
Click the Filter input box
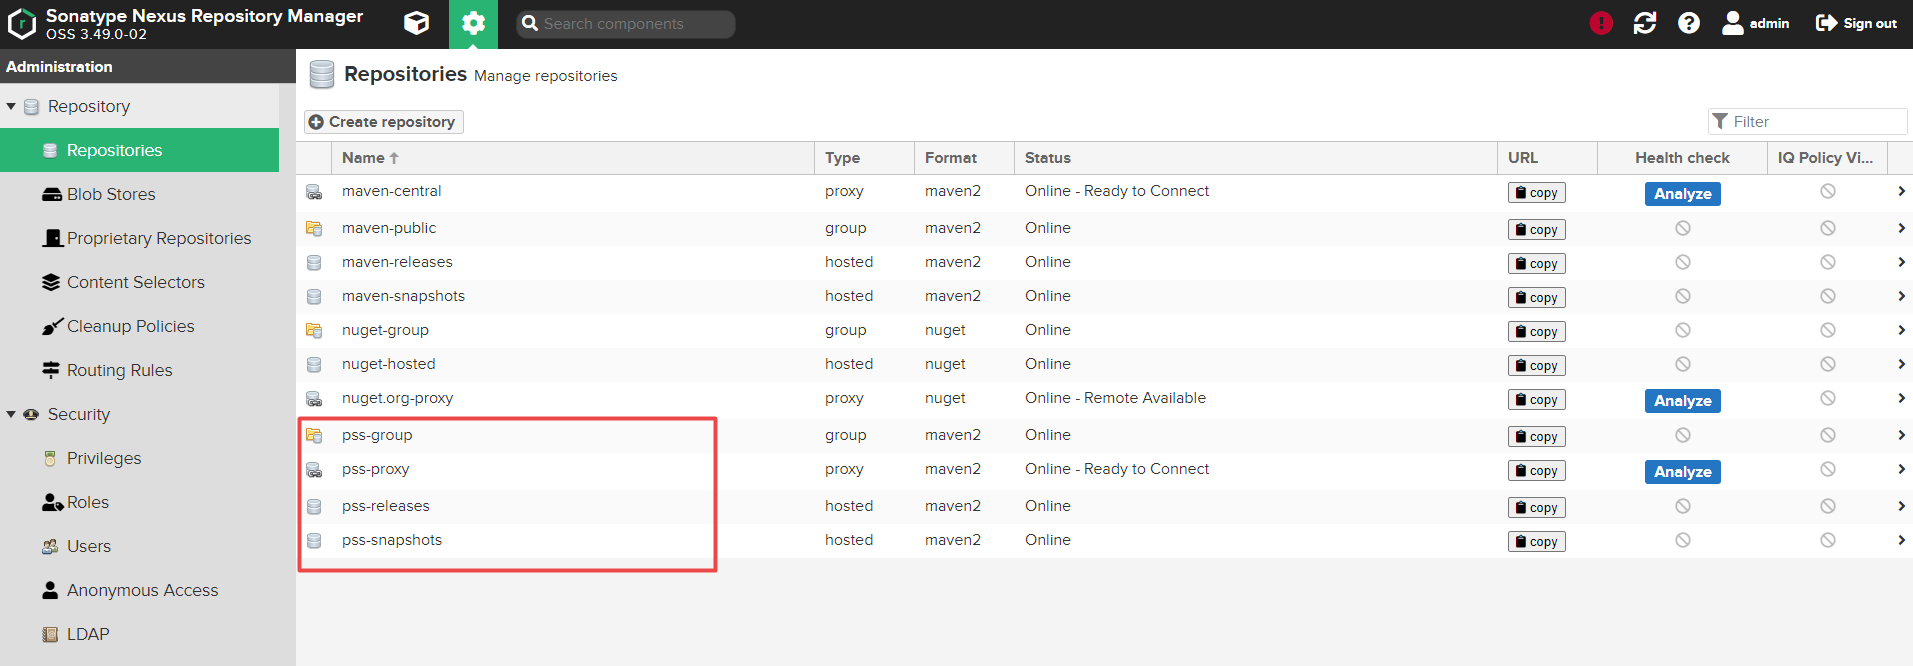point(1808,121)
